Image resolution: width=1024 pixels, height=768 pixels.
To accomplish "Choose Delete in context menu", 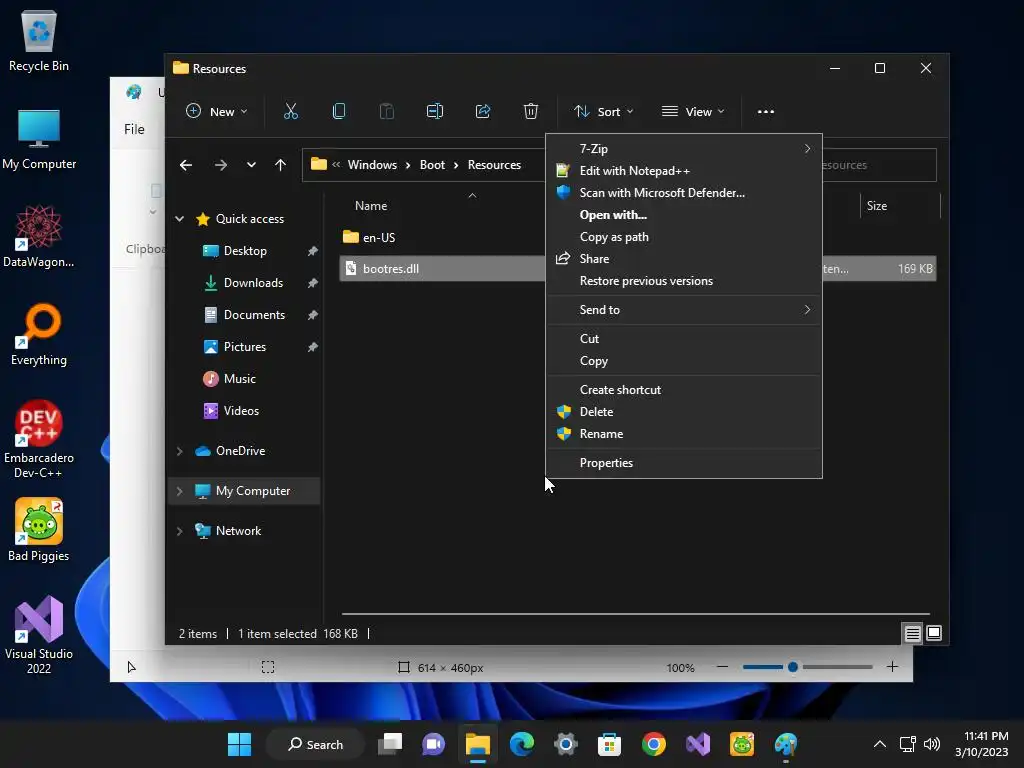I will click(684, 412).
